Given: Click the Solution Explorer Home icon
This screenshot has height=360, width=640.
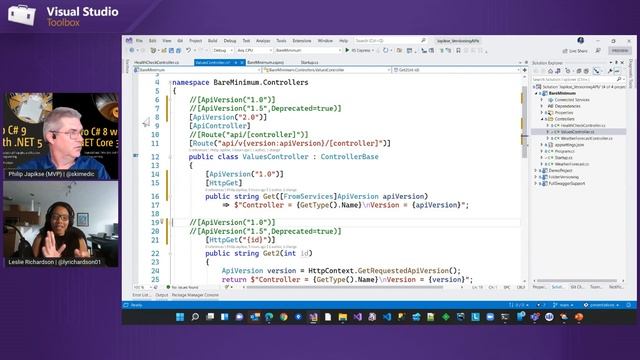Looking at the screenshot, I should 550,71.
